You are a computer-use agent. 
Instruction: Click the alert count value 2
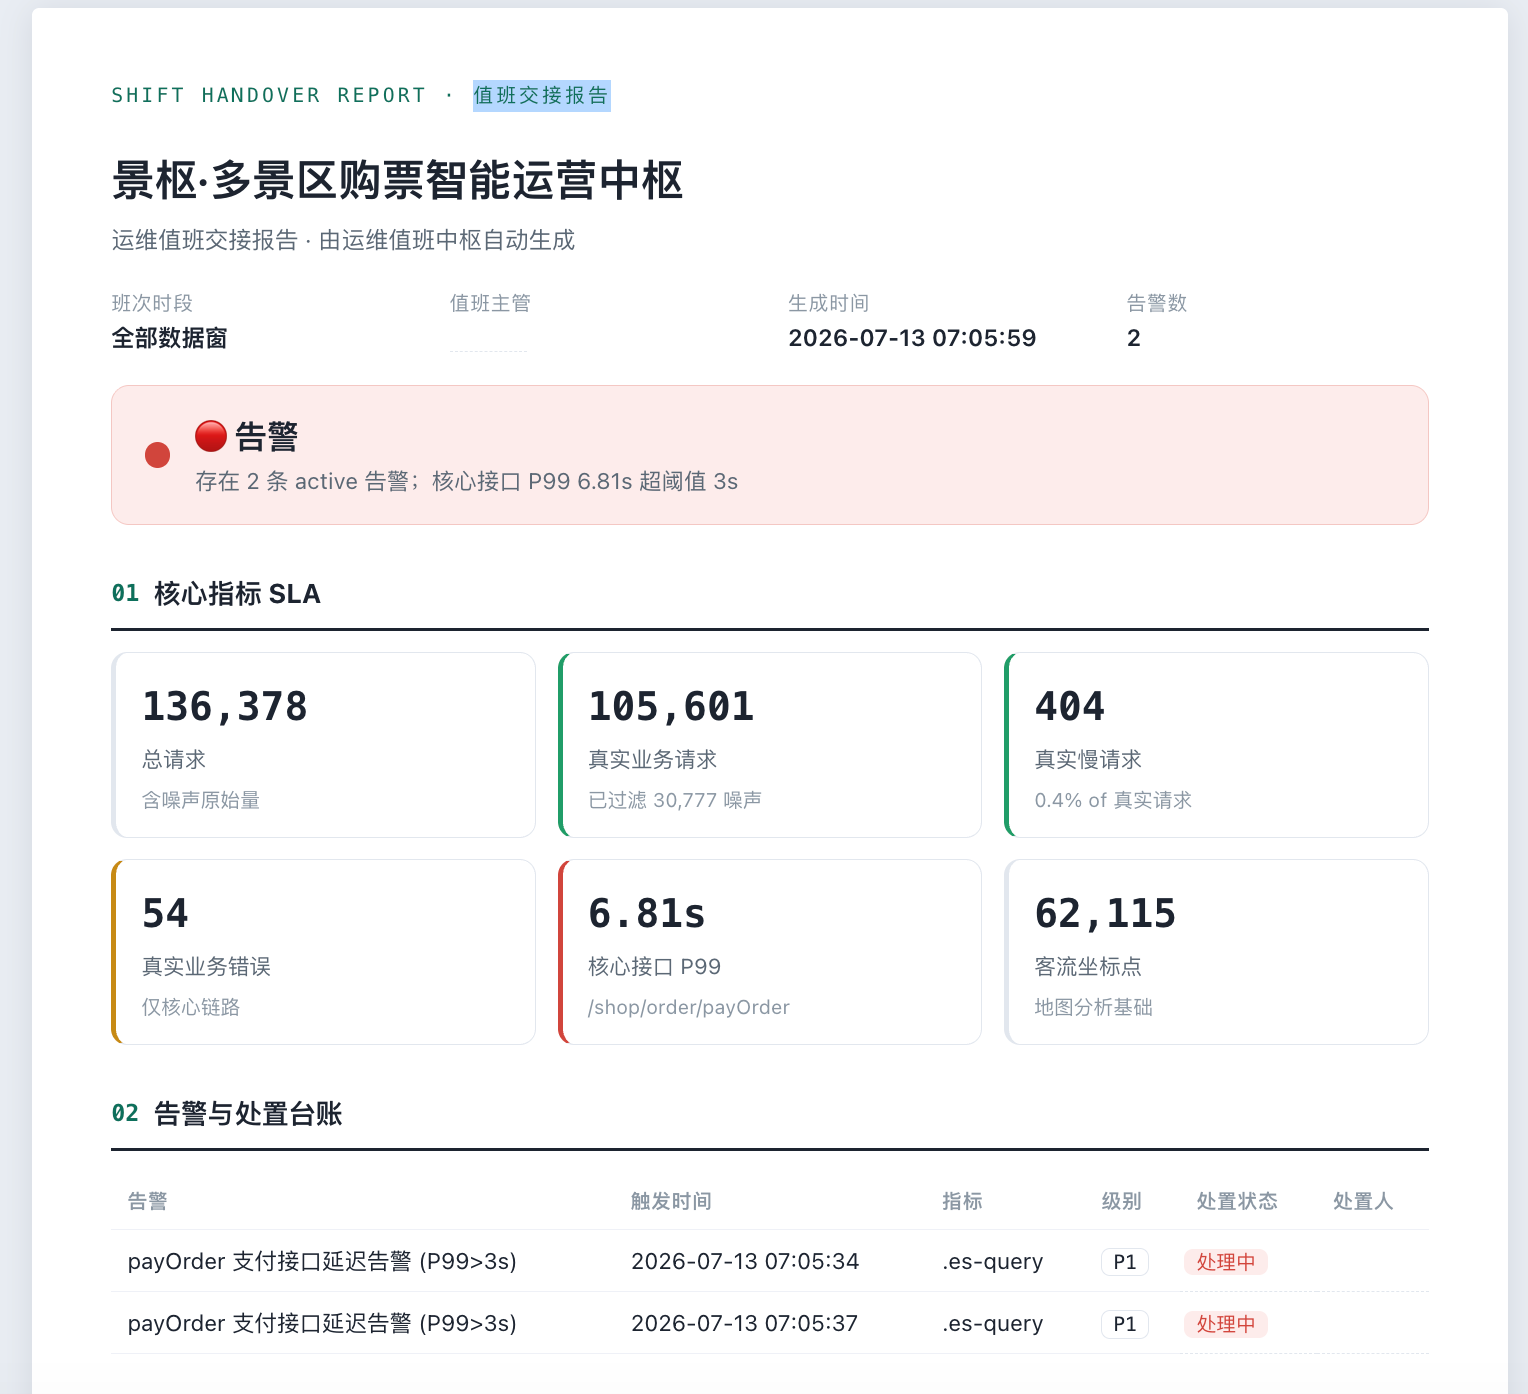coord(1134,338)
